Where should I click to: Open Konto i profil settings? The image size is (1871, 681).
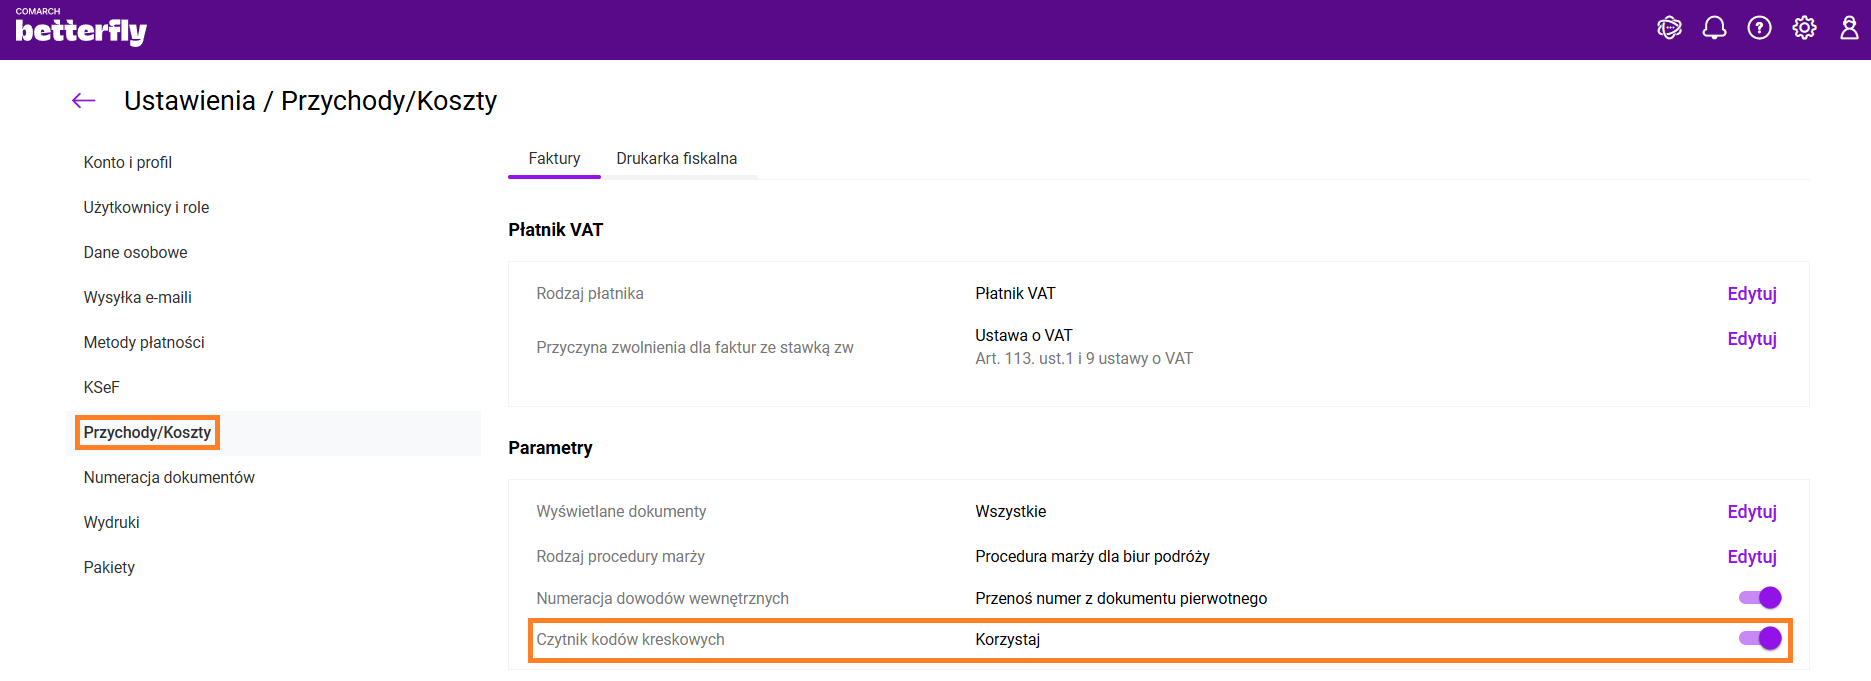(x=128, y=163)
